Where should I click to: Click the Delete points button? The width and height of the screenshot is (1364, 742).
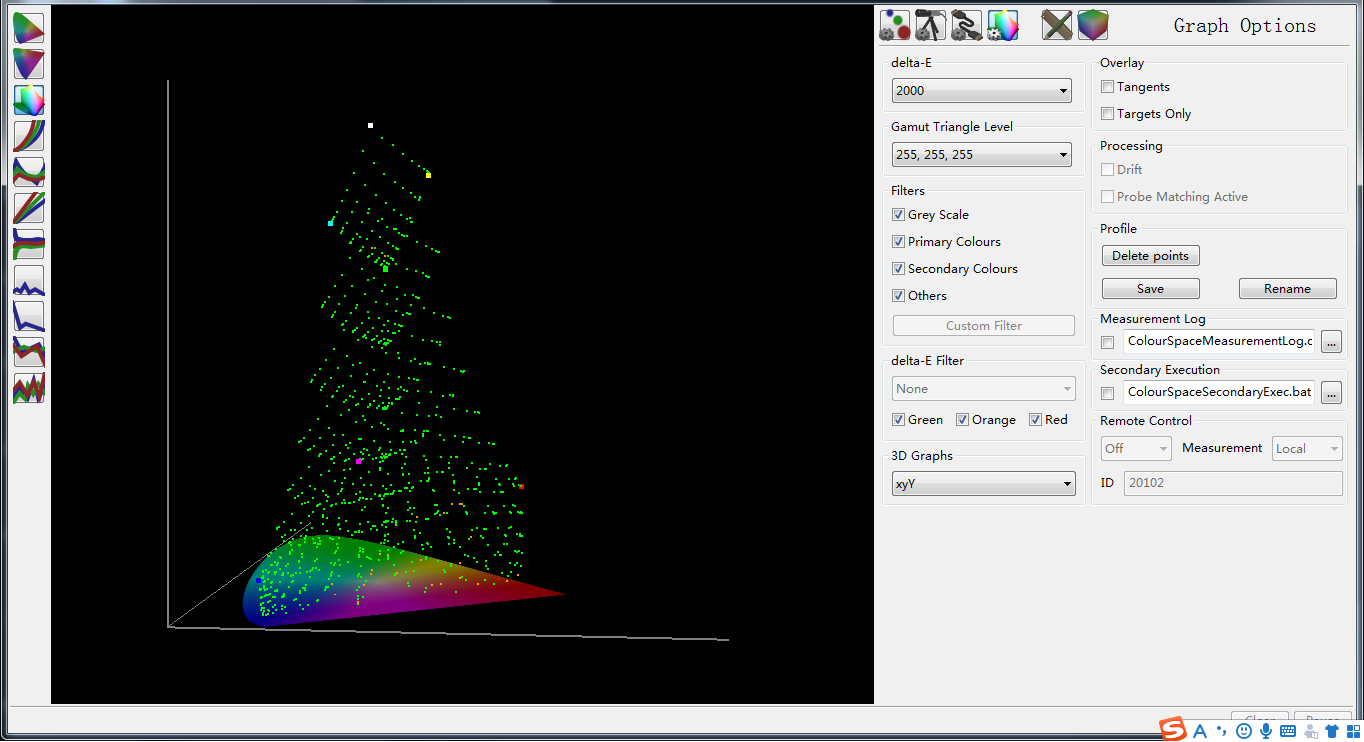1150,256
